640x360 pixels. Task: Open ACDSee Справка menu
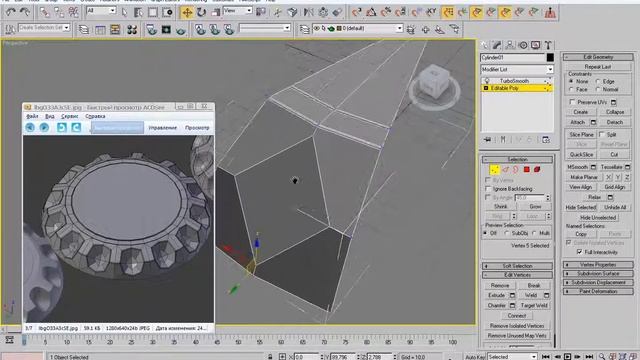(95, 116)
